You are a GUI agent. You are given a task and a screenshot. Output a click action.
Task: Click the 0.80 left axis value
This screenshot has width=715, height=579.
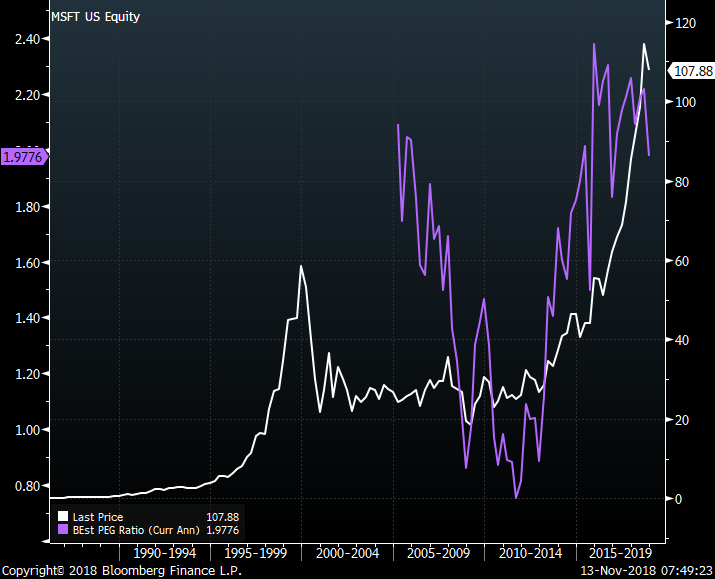pos(27,486)
